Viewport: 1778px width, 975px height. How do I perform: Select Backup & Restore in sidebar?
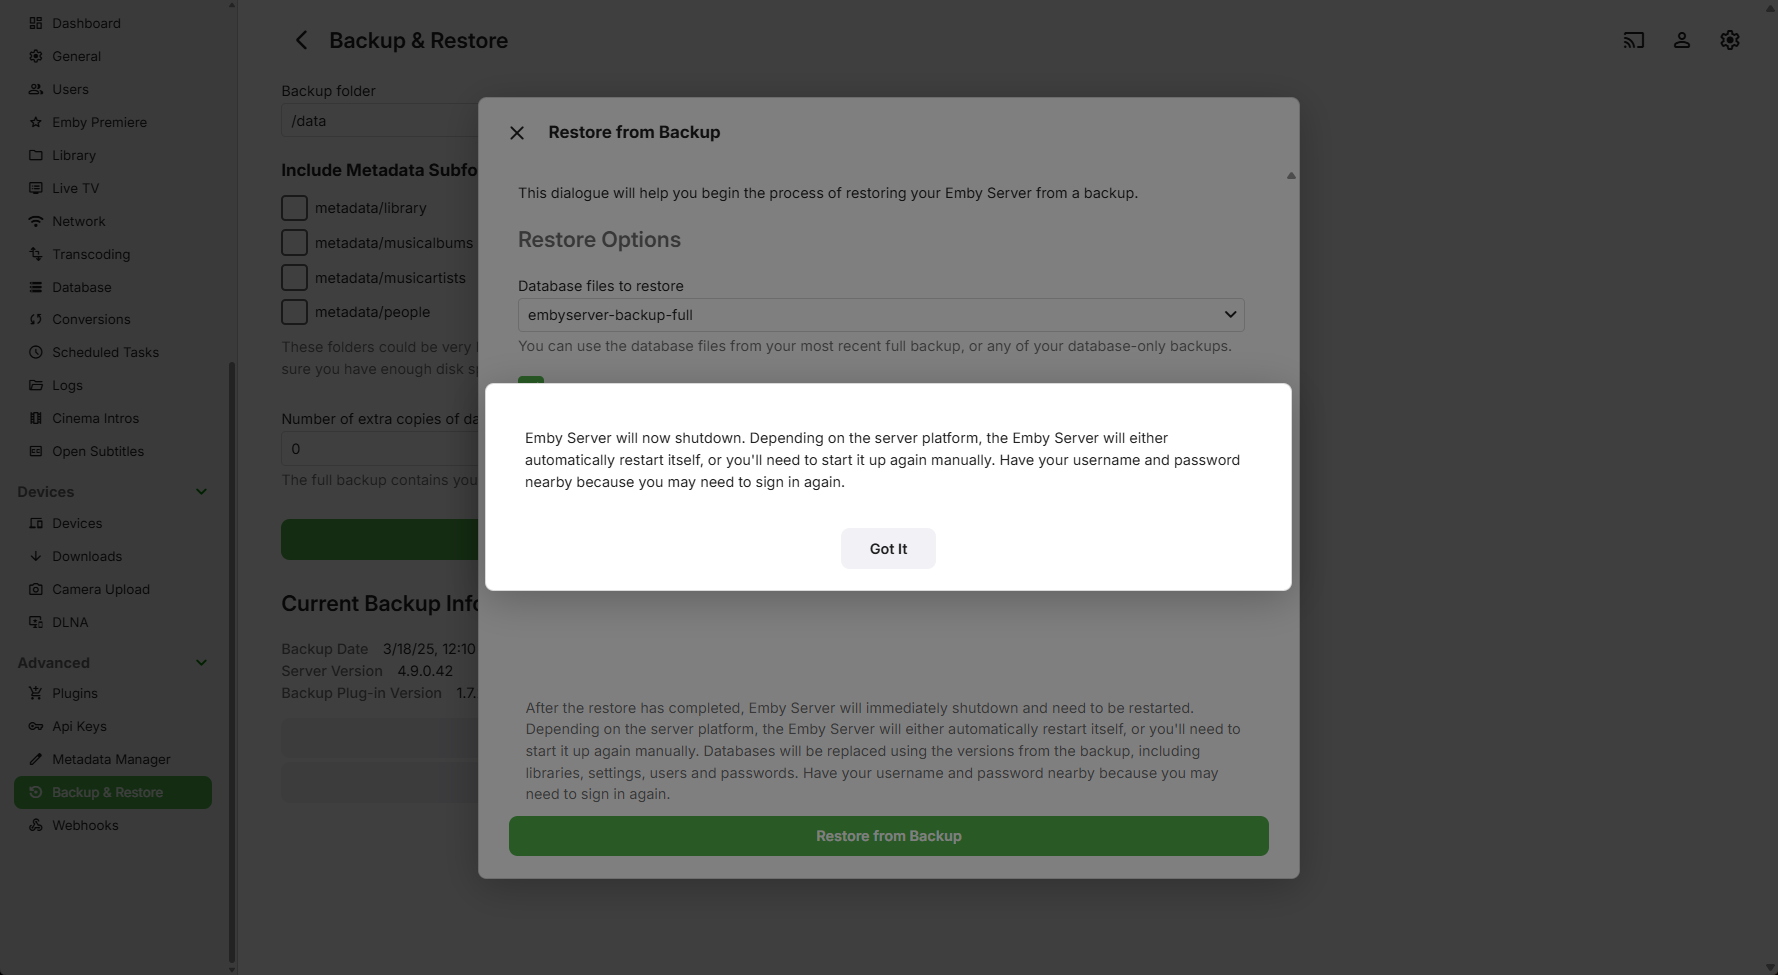tap(113, 792)
